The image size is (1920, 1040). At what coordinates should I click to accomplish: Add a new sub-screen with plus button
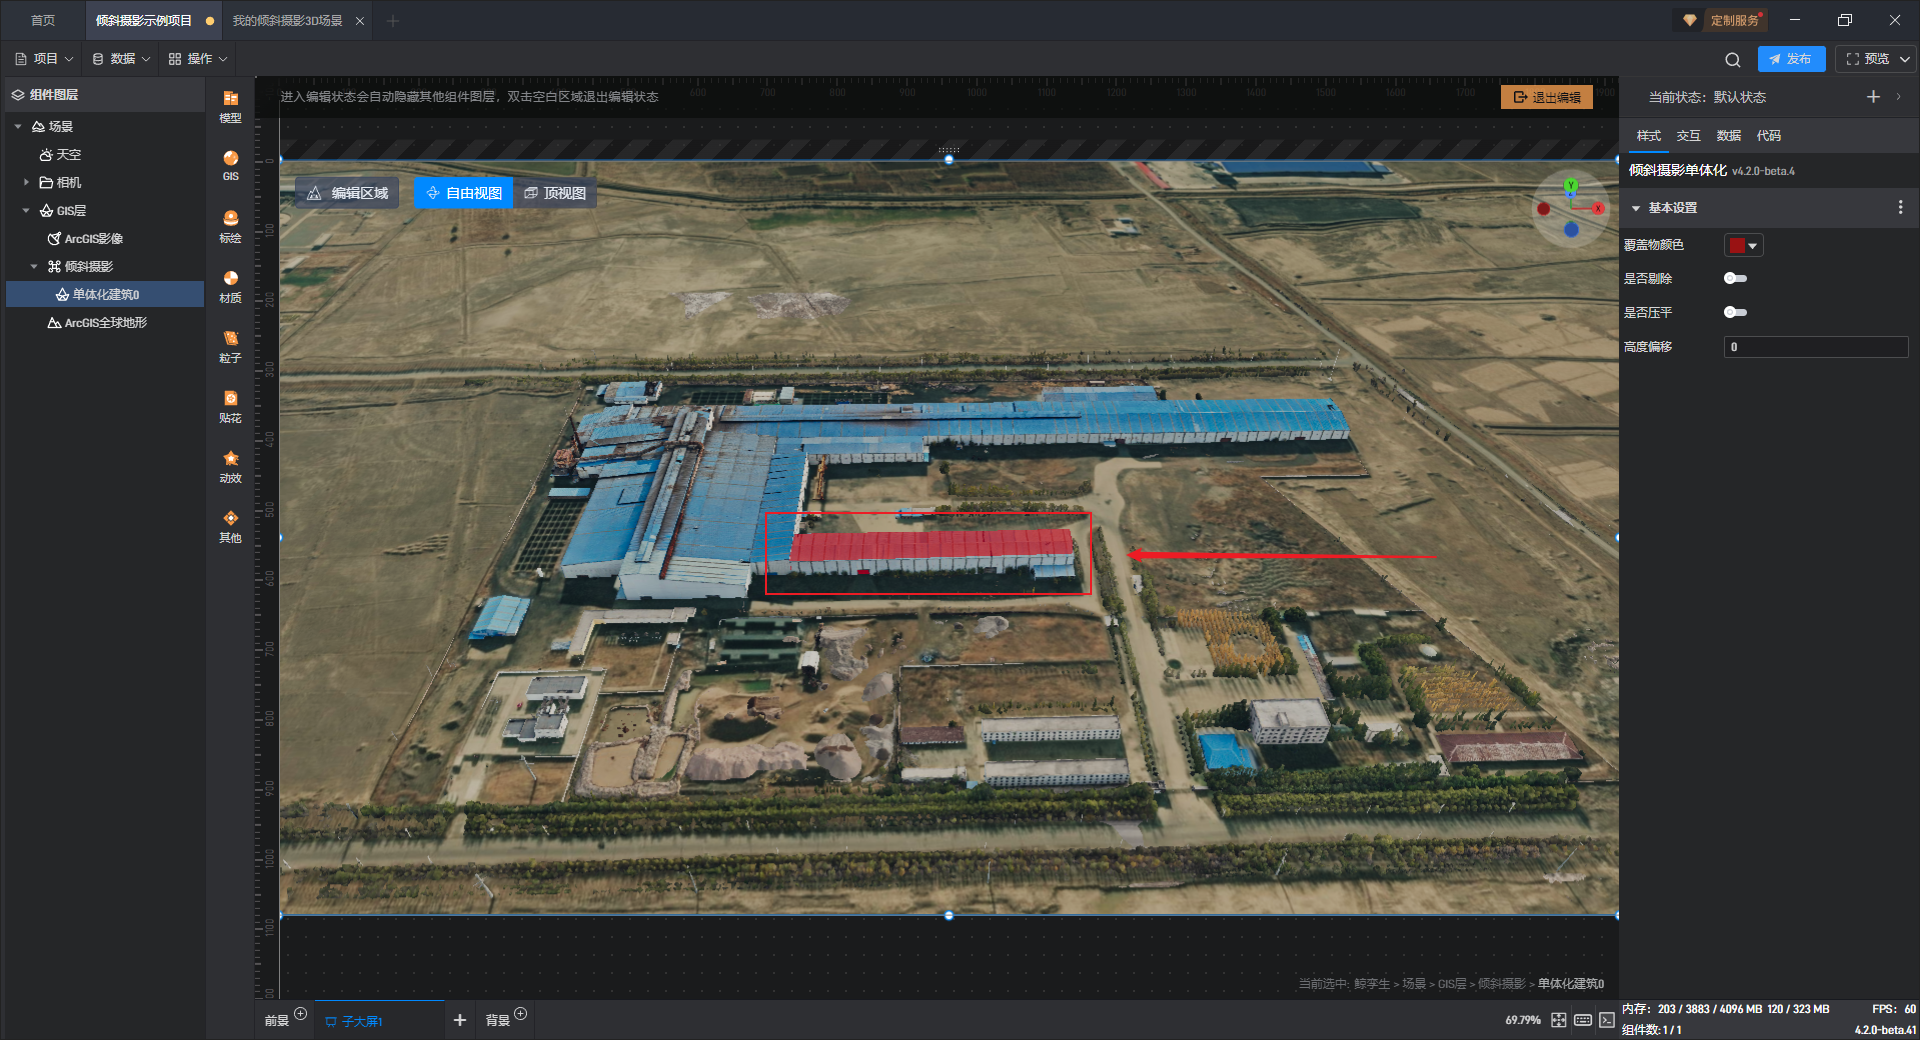pyautogui.click(x=460, y=1020)
